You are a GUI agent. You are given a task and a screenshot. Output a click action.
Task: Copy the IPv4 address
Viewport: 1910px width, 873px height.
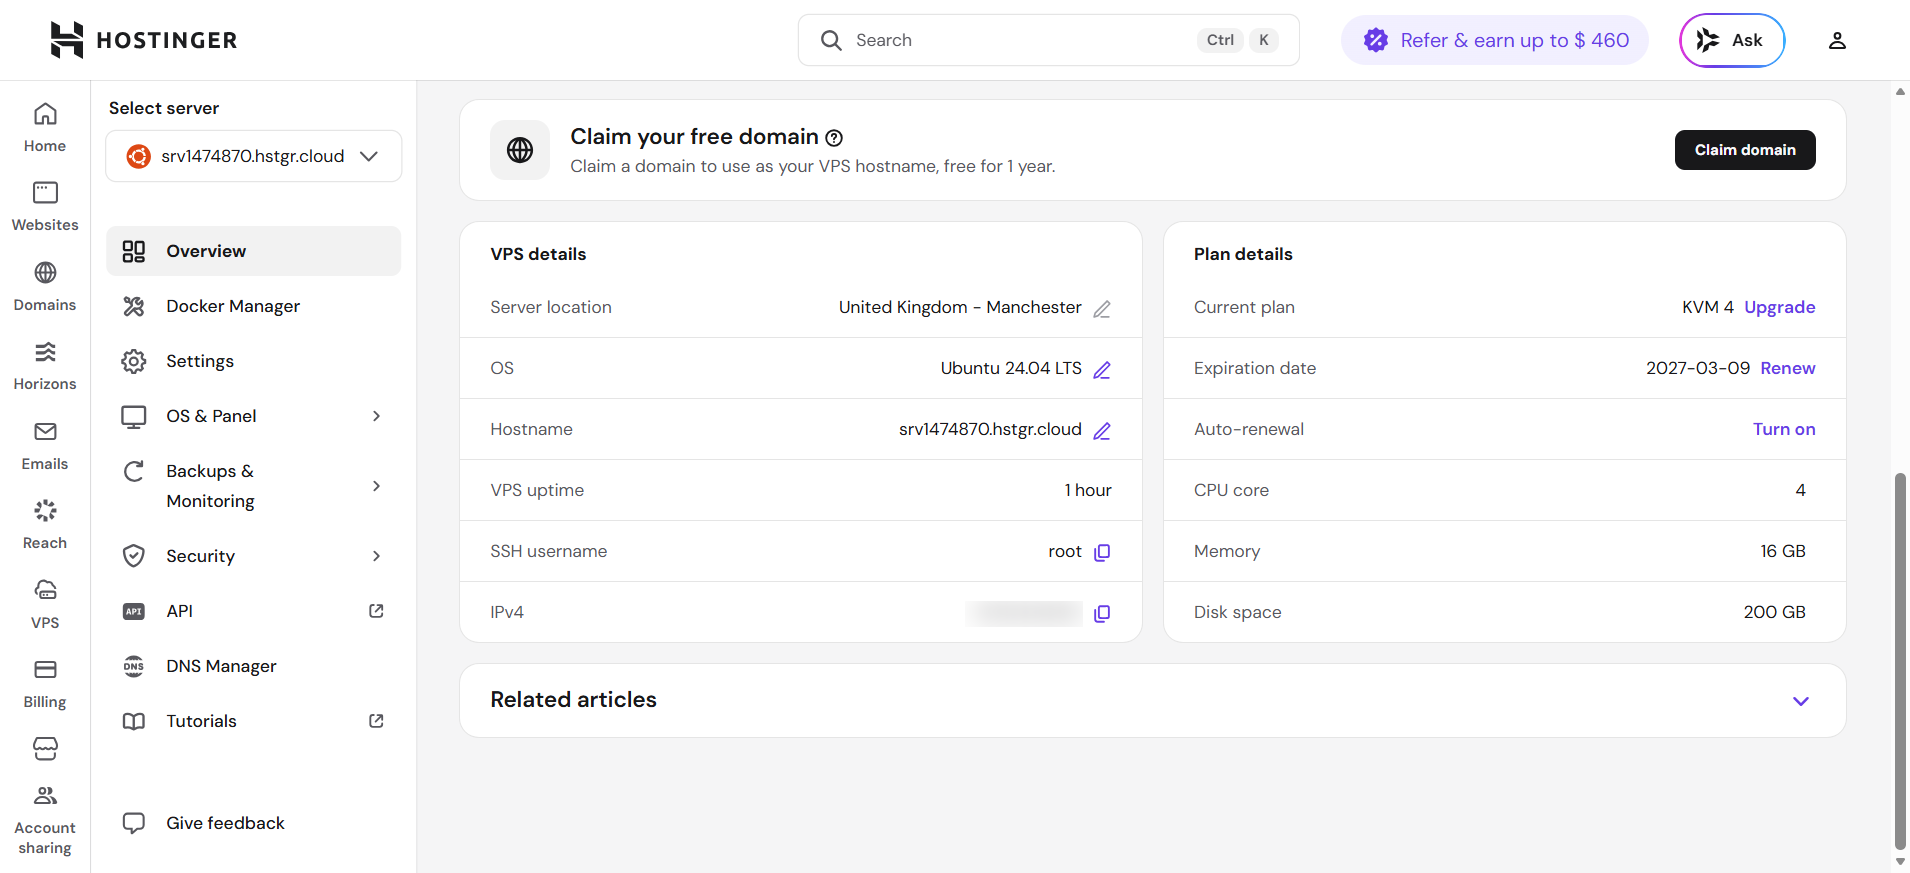pos(1102,613)
